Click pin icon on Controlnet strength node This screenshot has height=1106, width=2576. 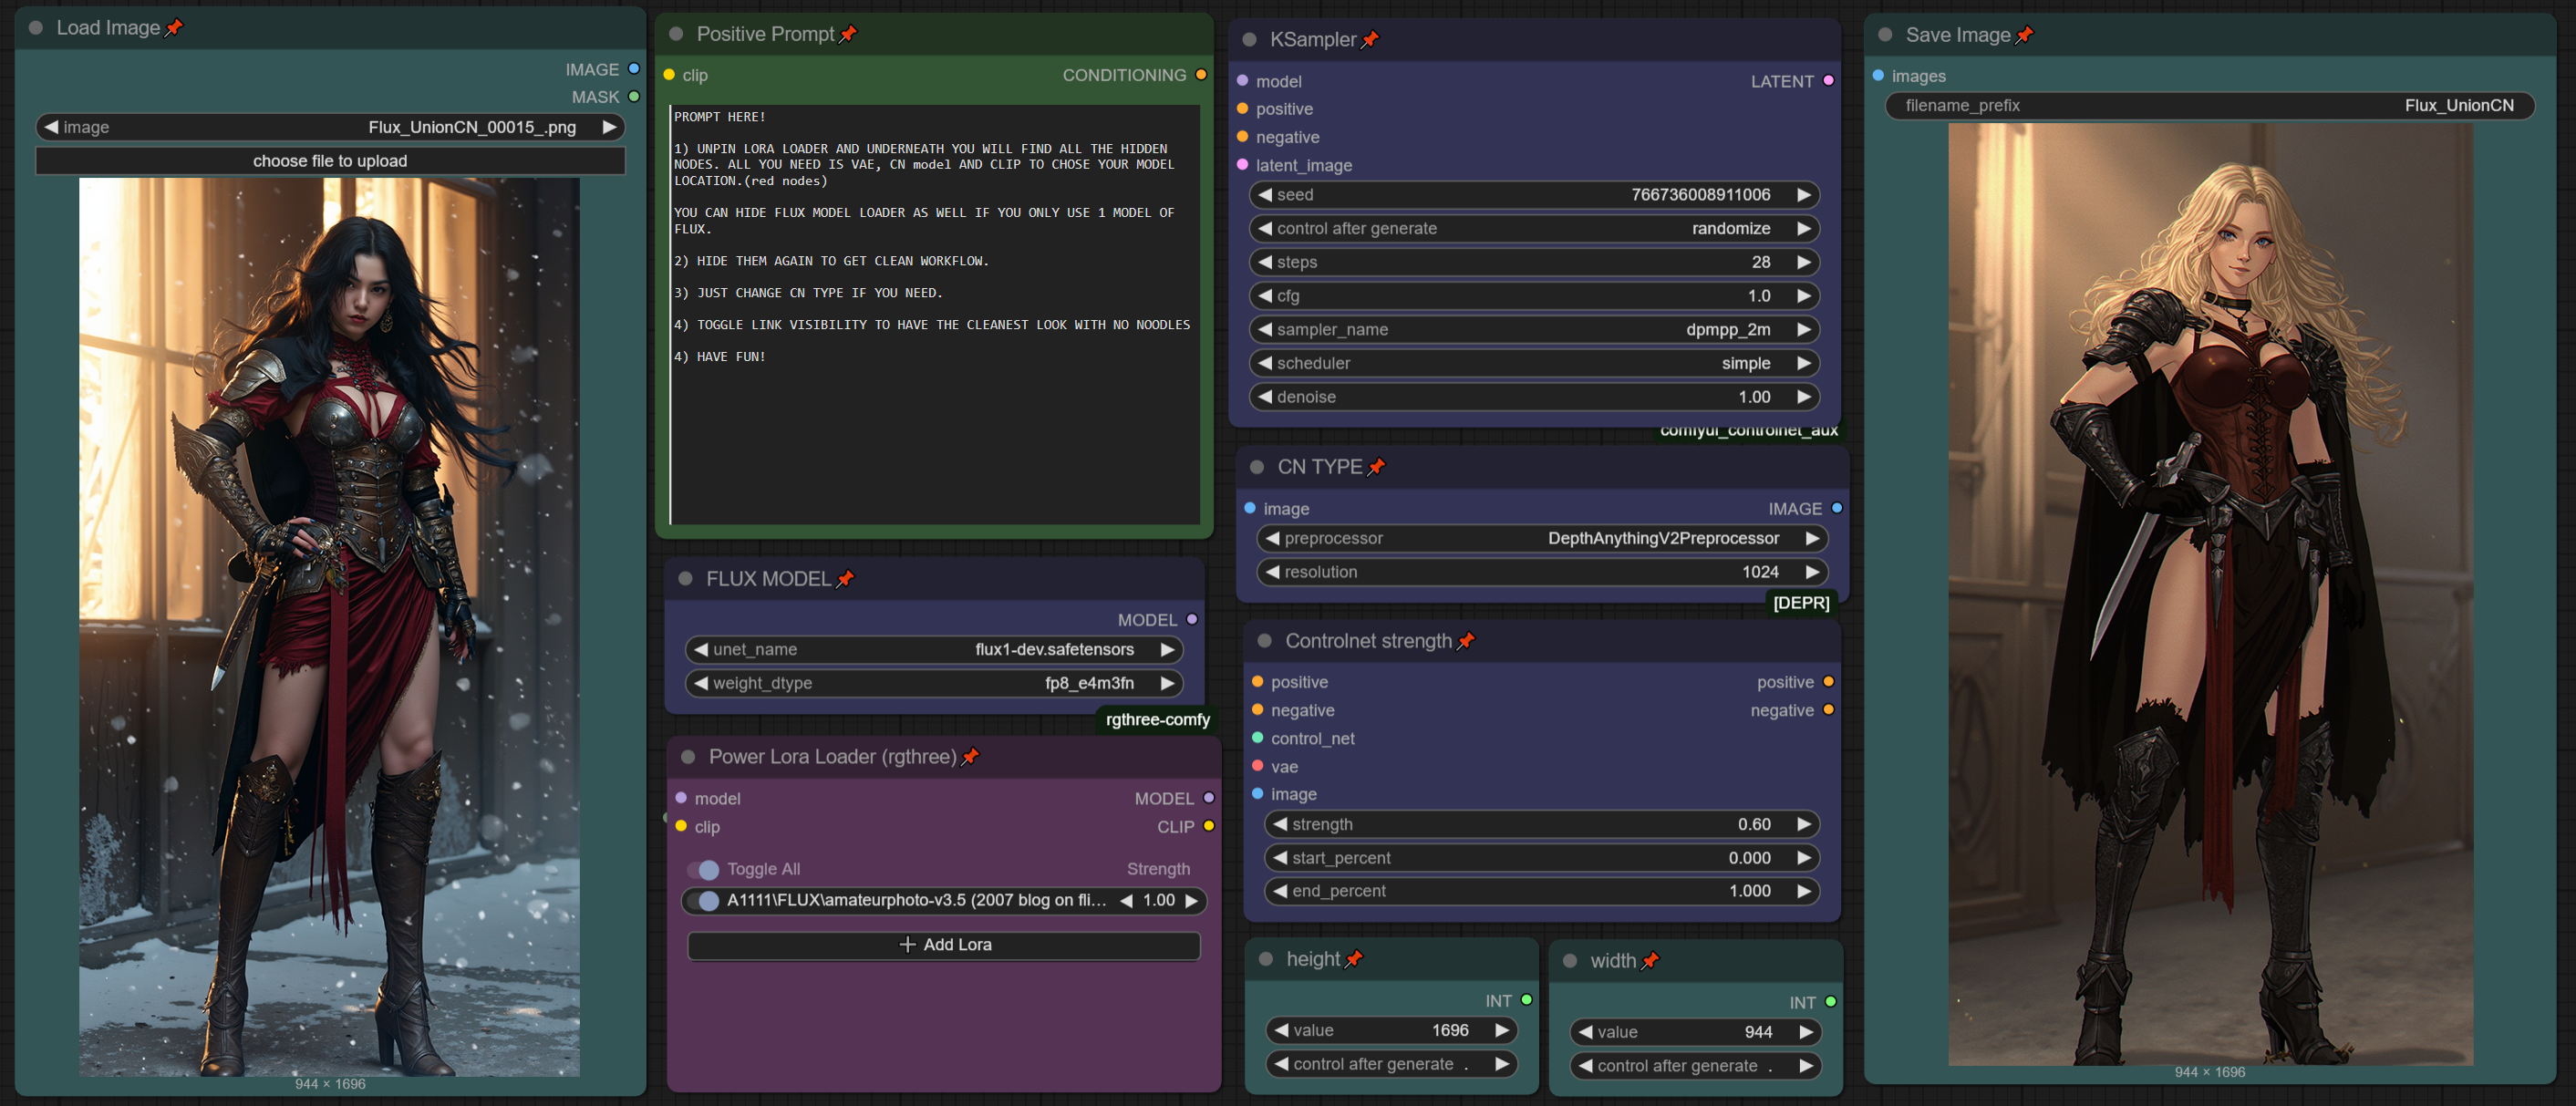(1465, 641)
